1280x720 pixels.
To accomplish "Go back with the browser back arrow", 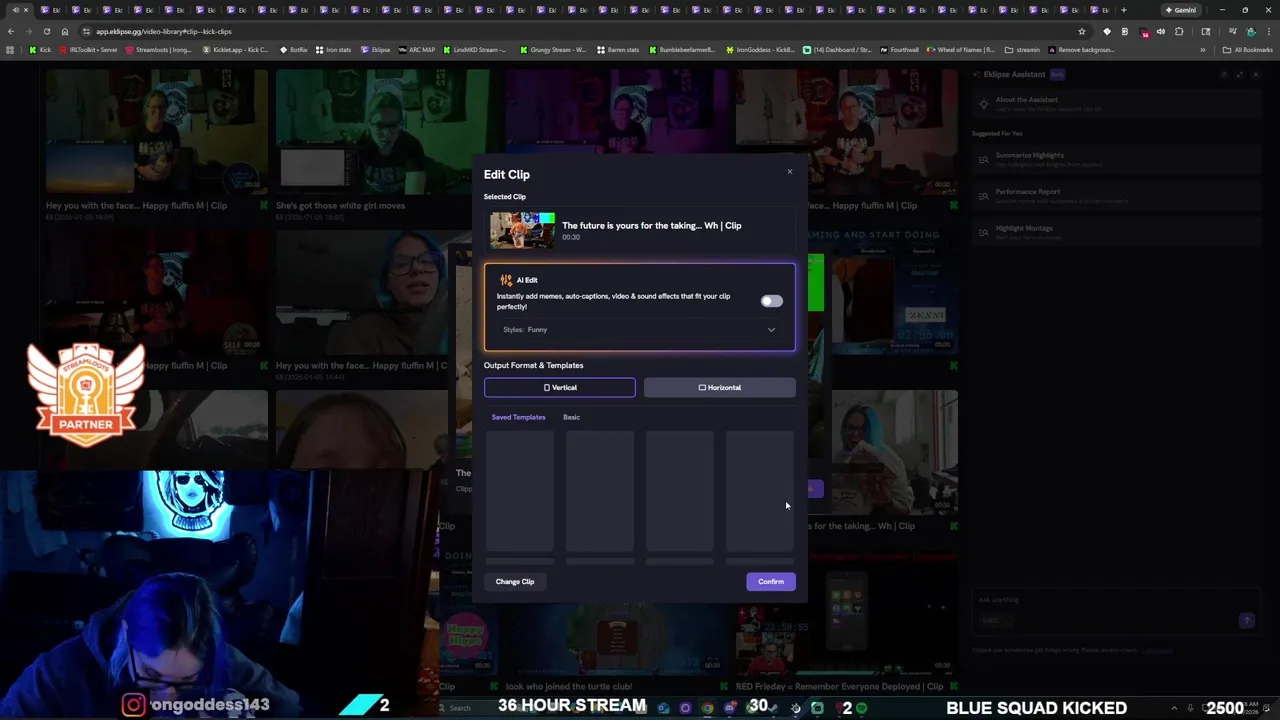I will click(10, 31).
